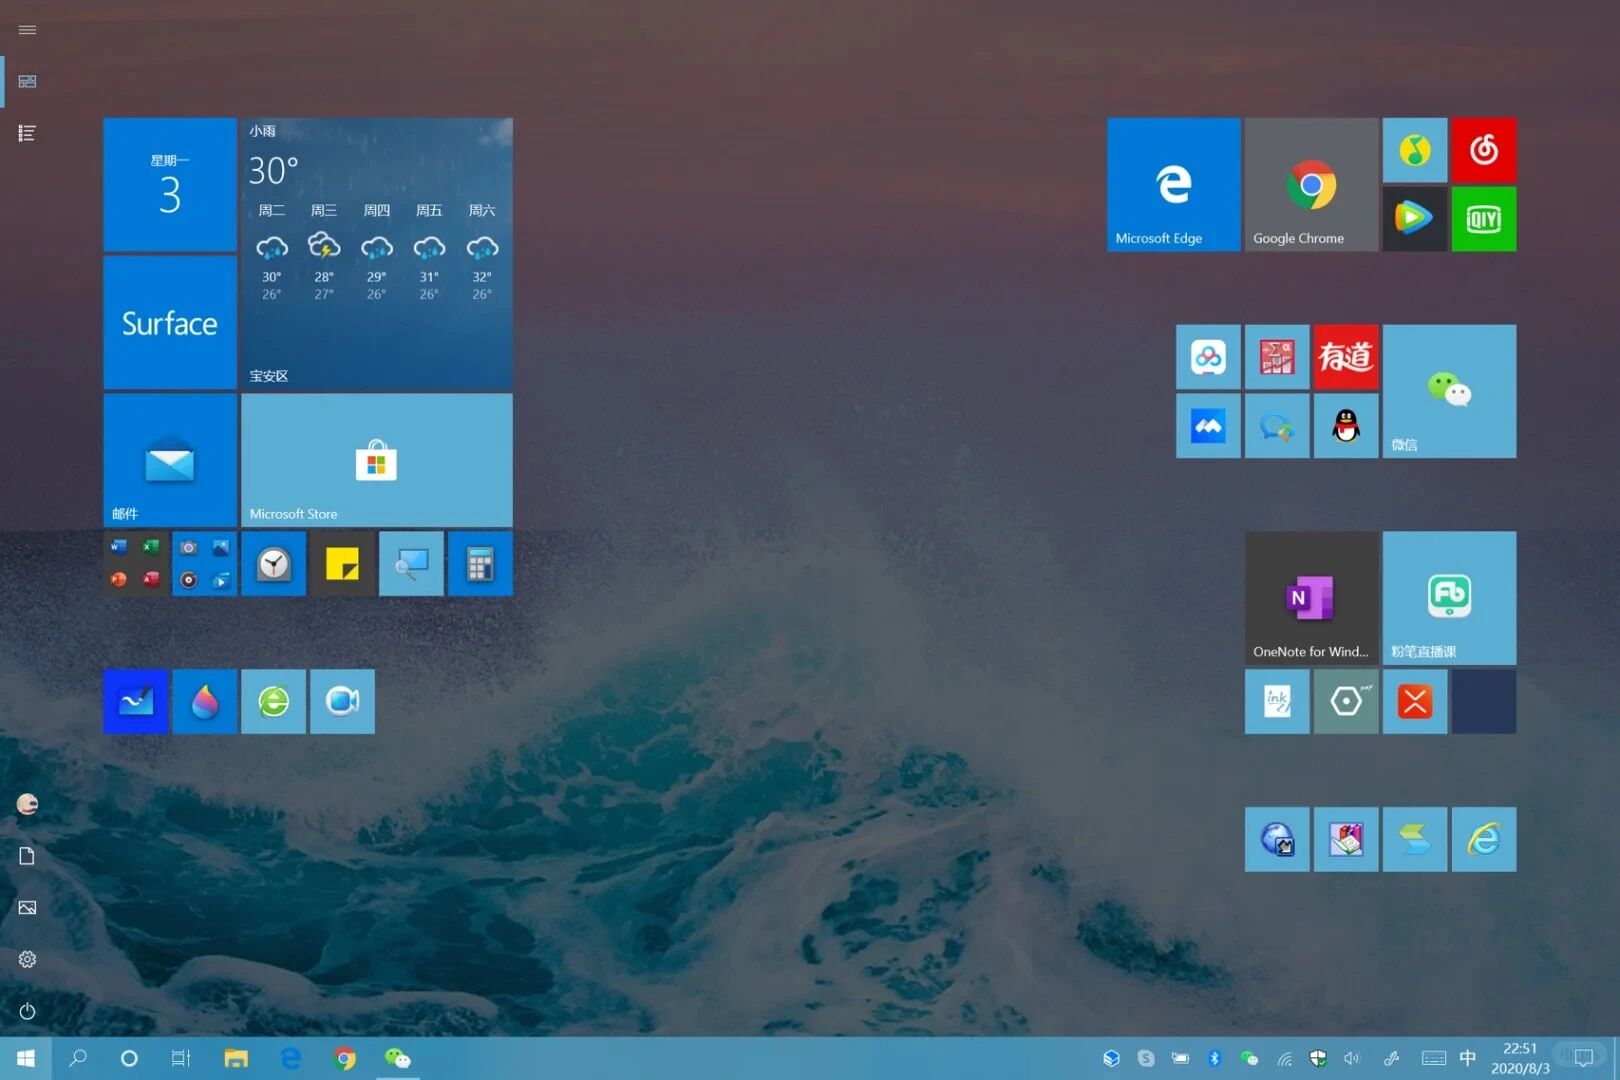The width and height of the screenshot is (1620, 1080).
Task: Open the user account menu
Action: (x=27, y=803)
